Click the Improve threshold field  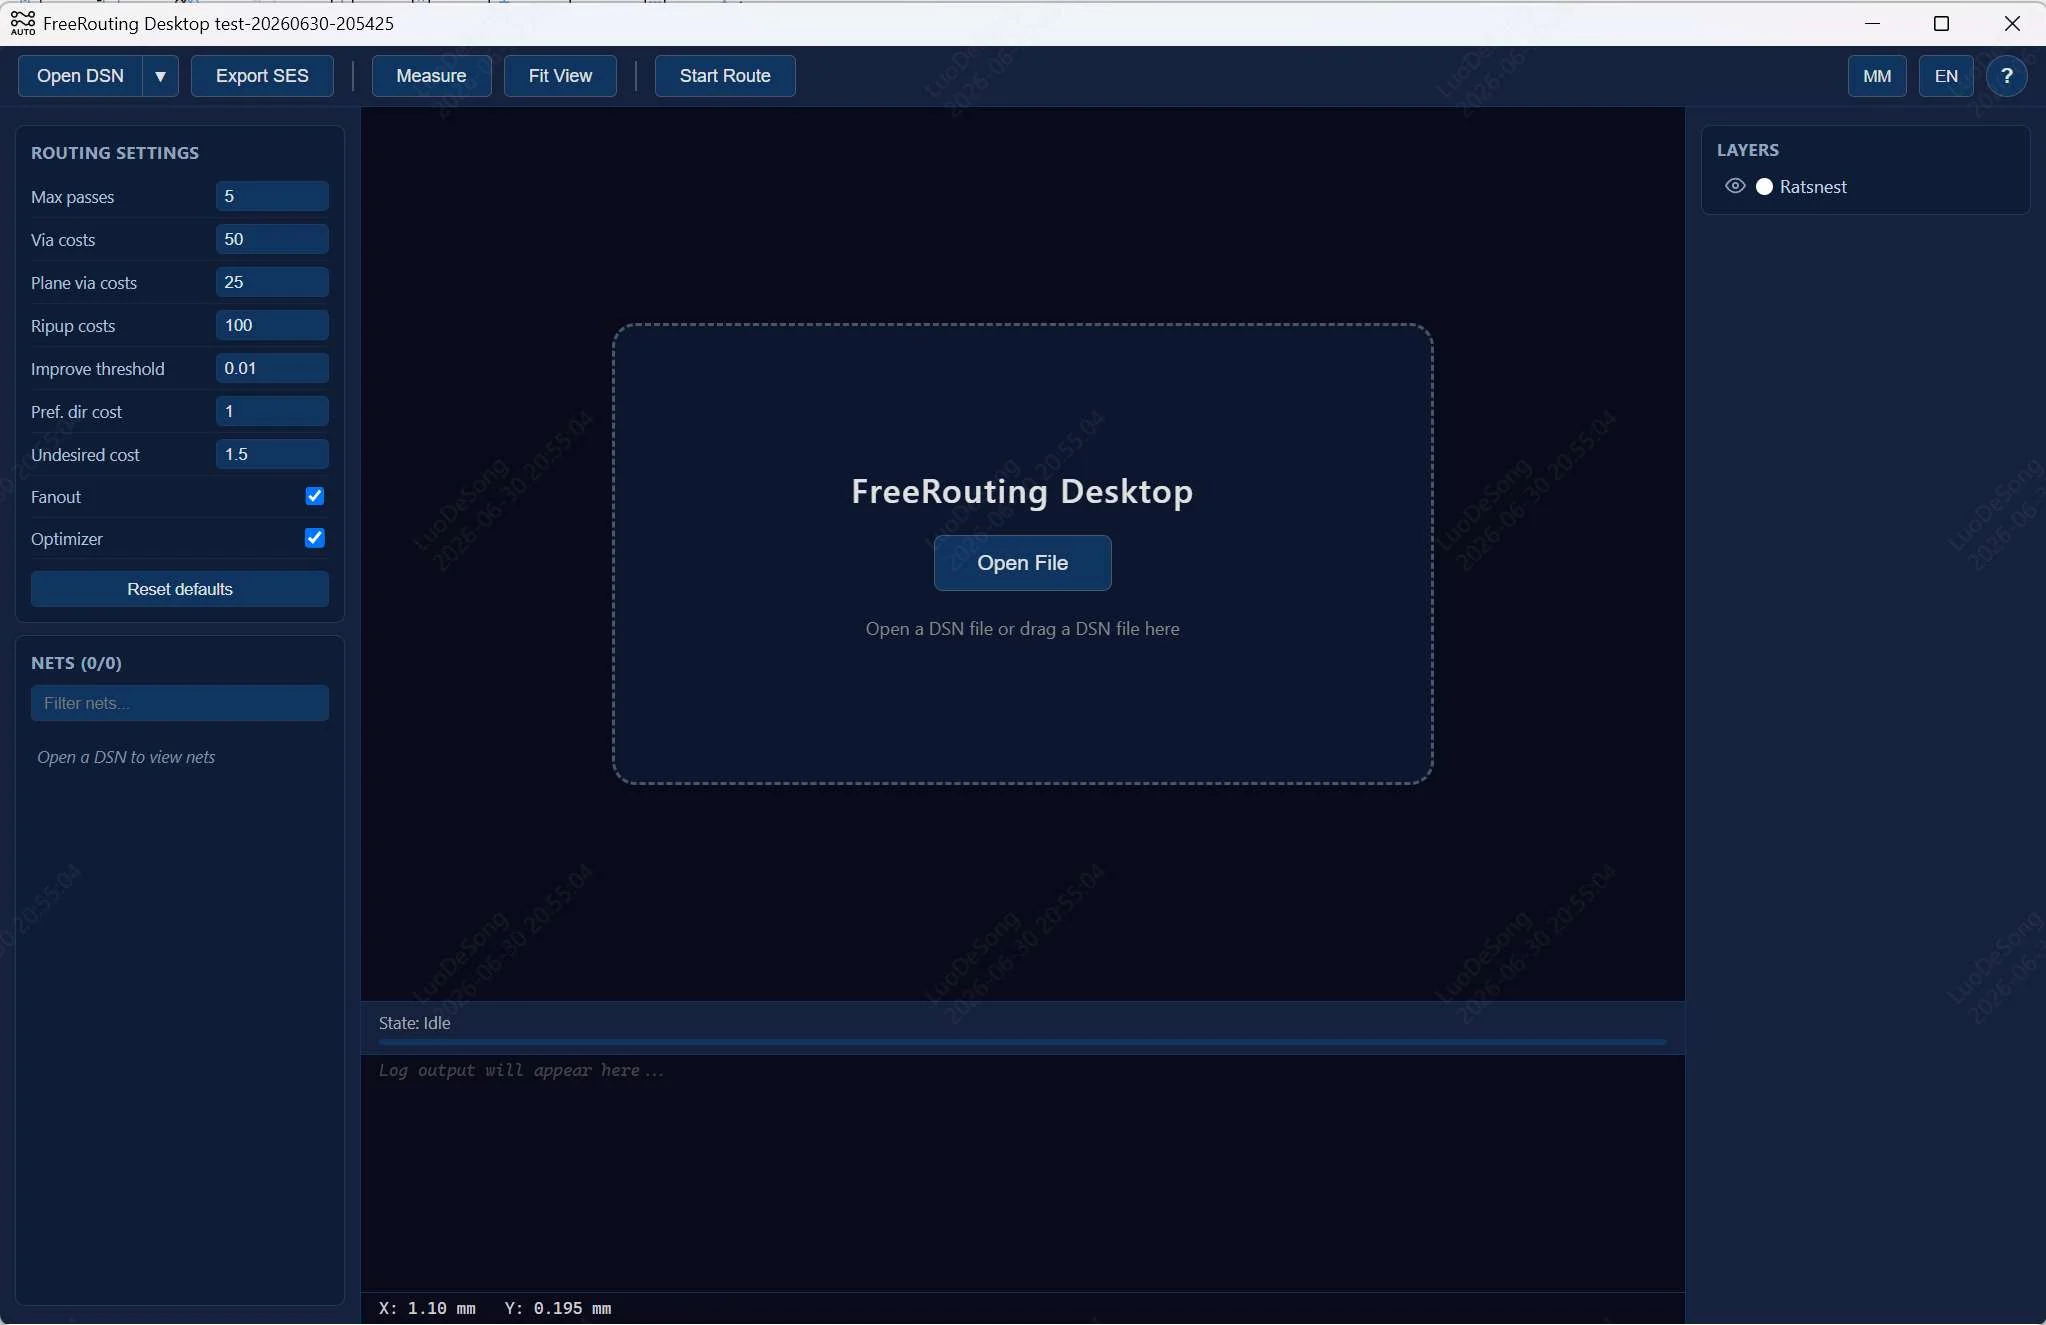coord(272,368)
